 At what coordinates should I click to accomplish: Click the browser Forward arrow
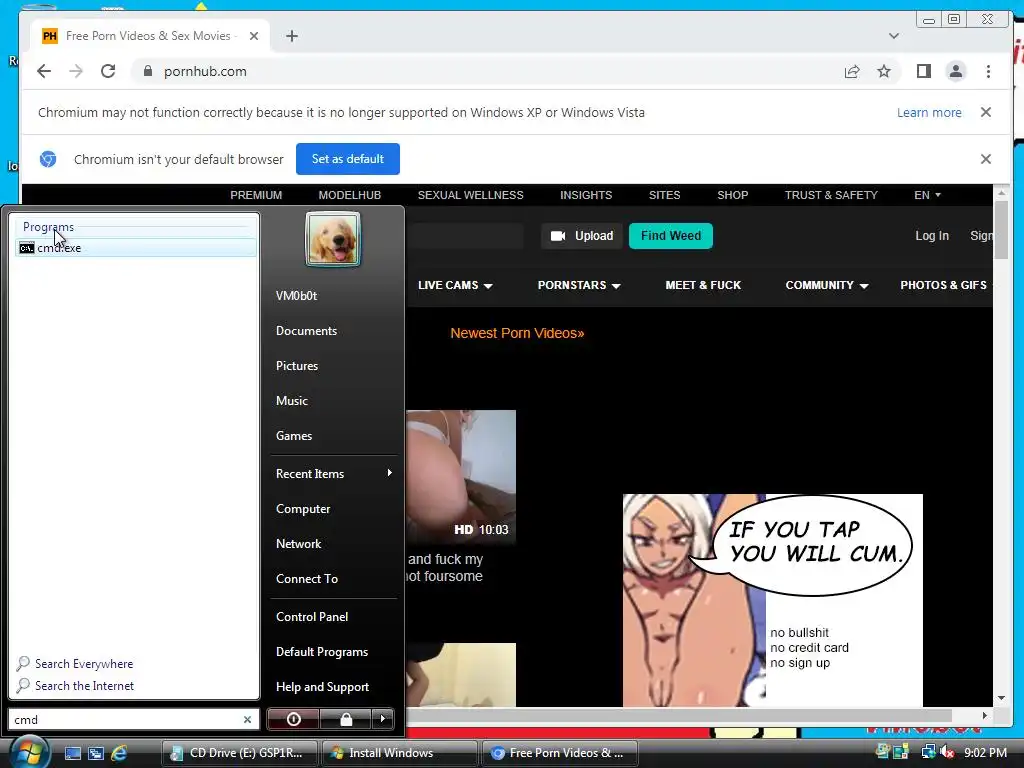[x=76, y=71]
